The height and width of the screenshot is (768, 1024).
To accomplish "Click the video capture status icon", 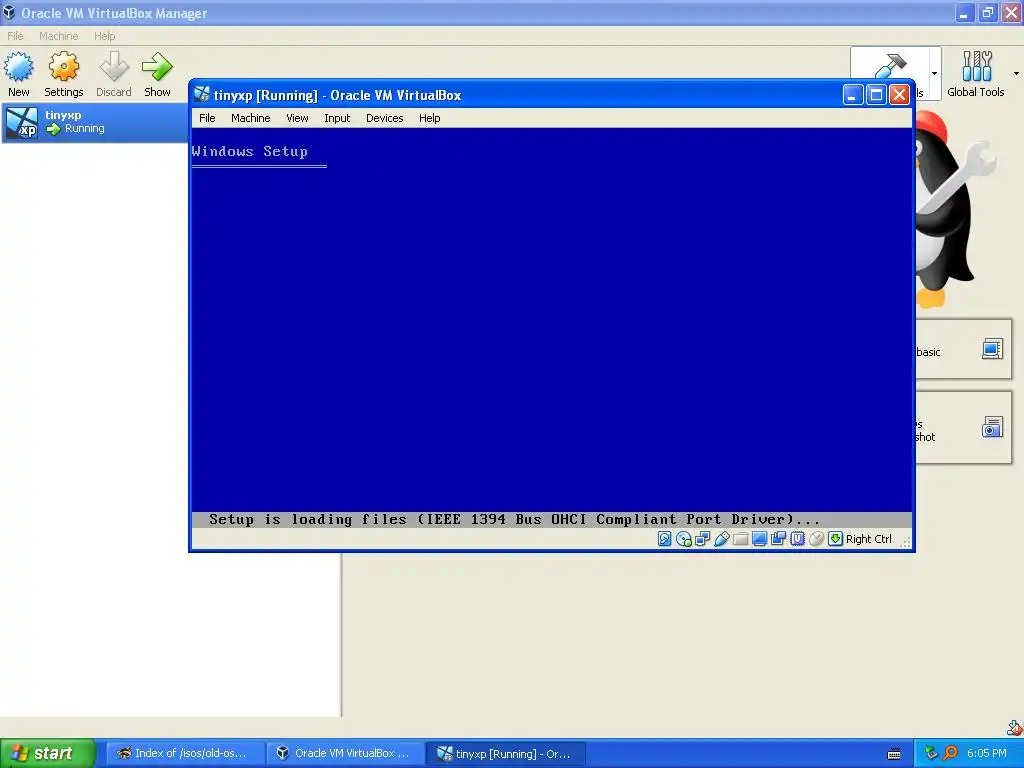I will pyautogui.click(x=778, y=539).
